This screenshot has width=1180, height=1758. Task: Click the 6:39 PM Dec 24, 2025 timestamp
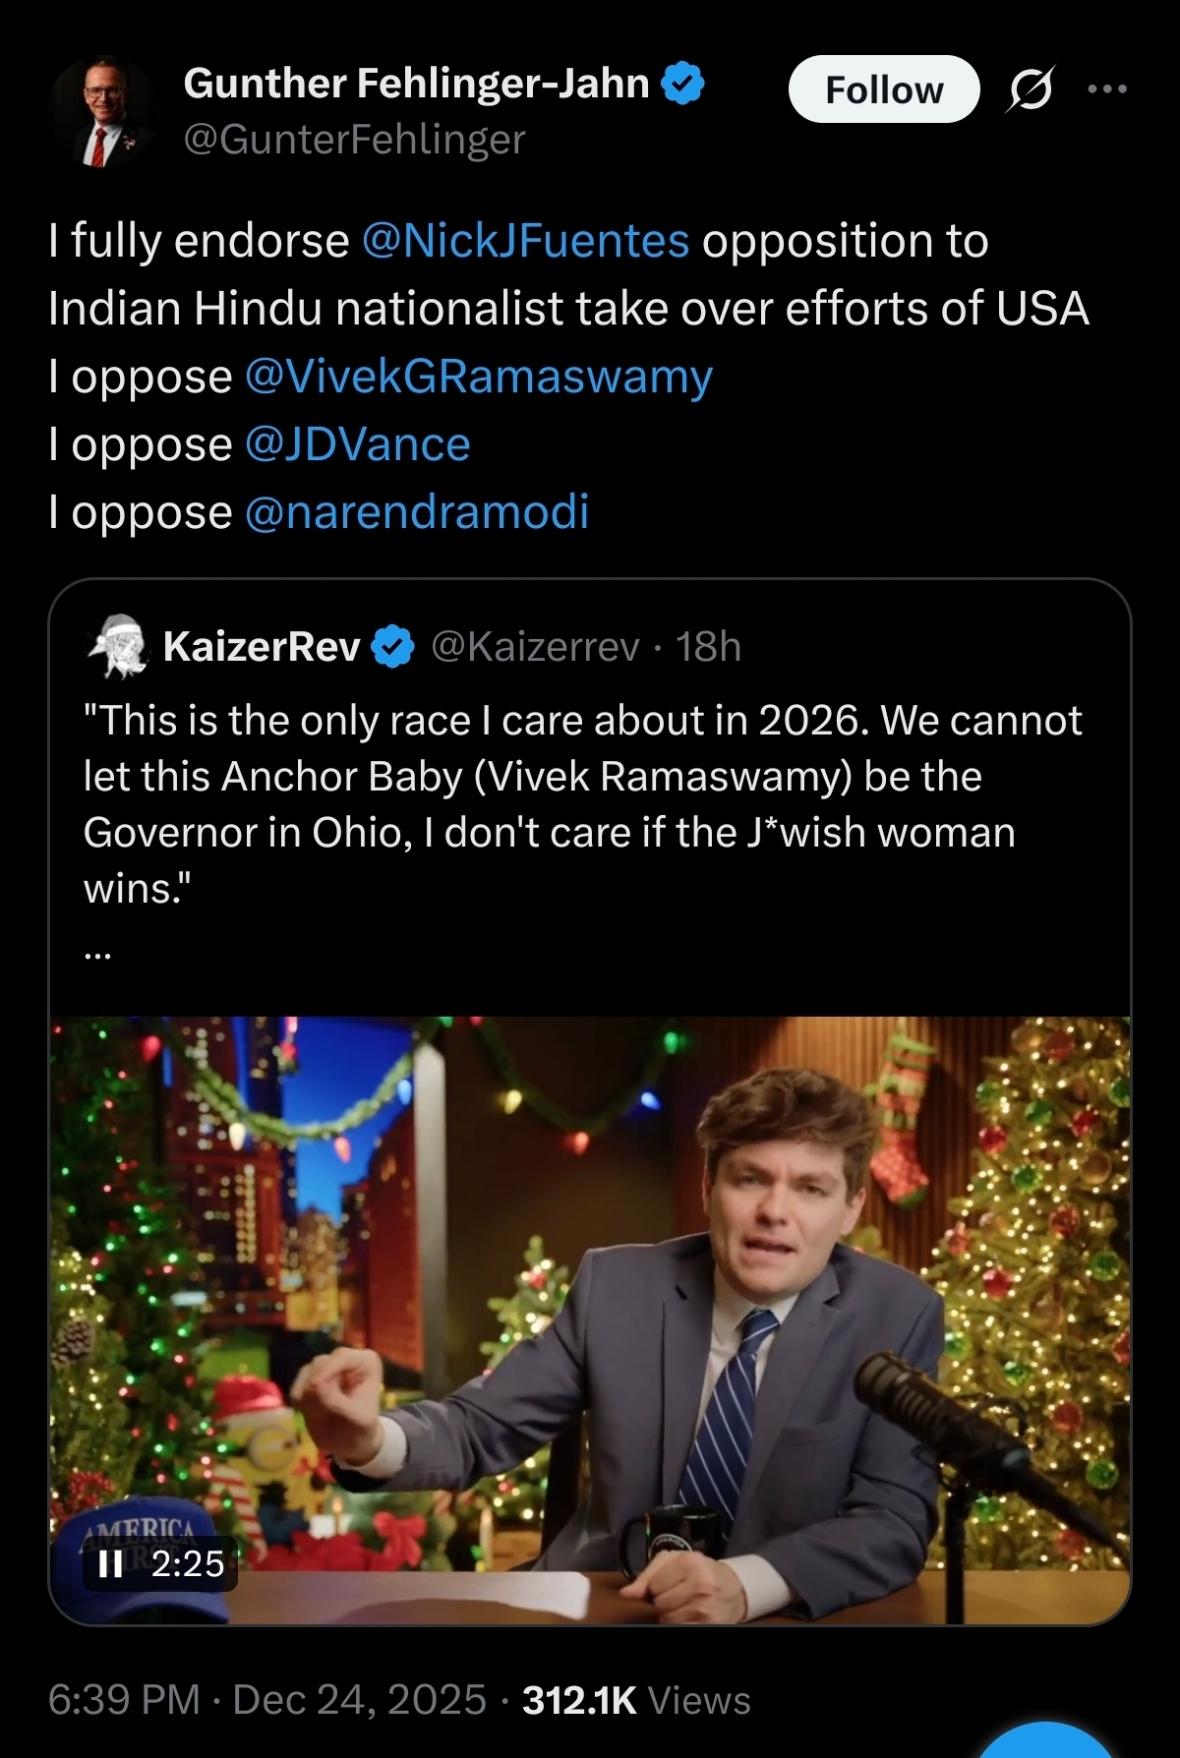coord(267,1700)
